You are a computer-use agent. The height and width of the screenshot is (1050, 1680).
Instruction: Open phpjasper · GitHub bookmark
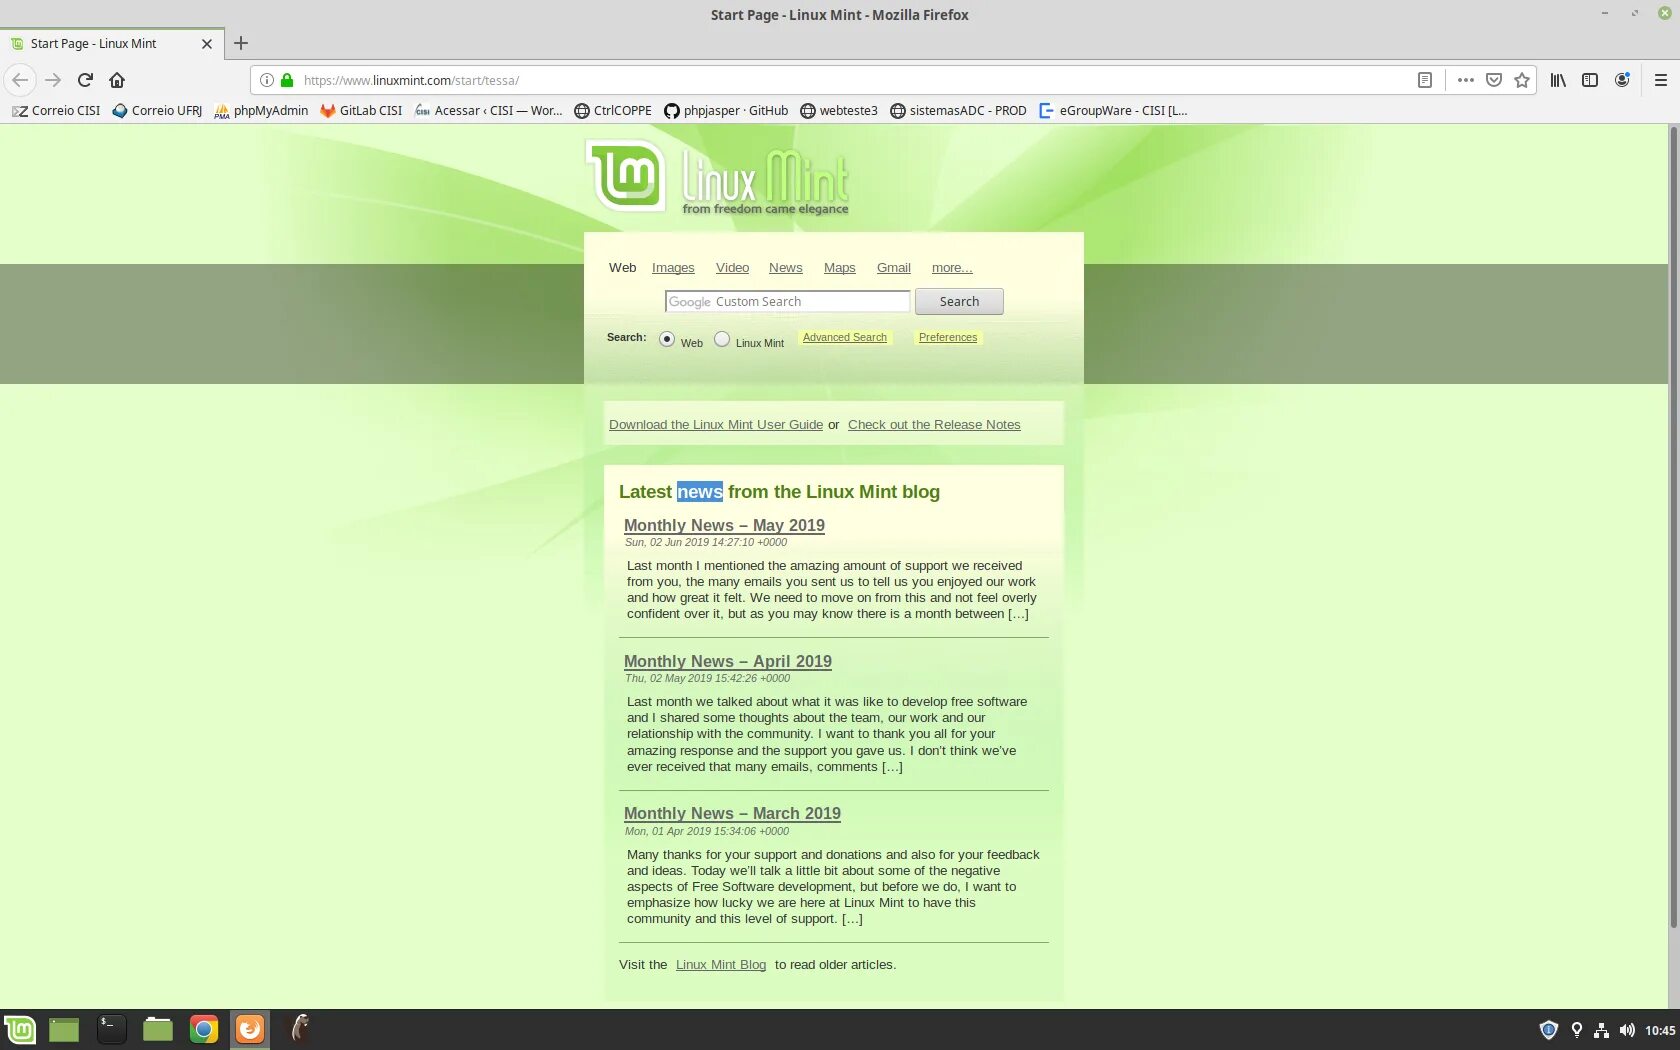pyautogui.click(x=726, y=111)
